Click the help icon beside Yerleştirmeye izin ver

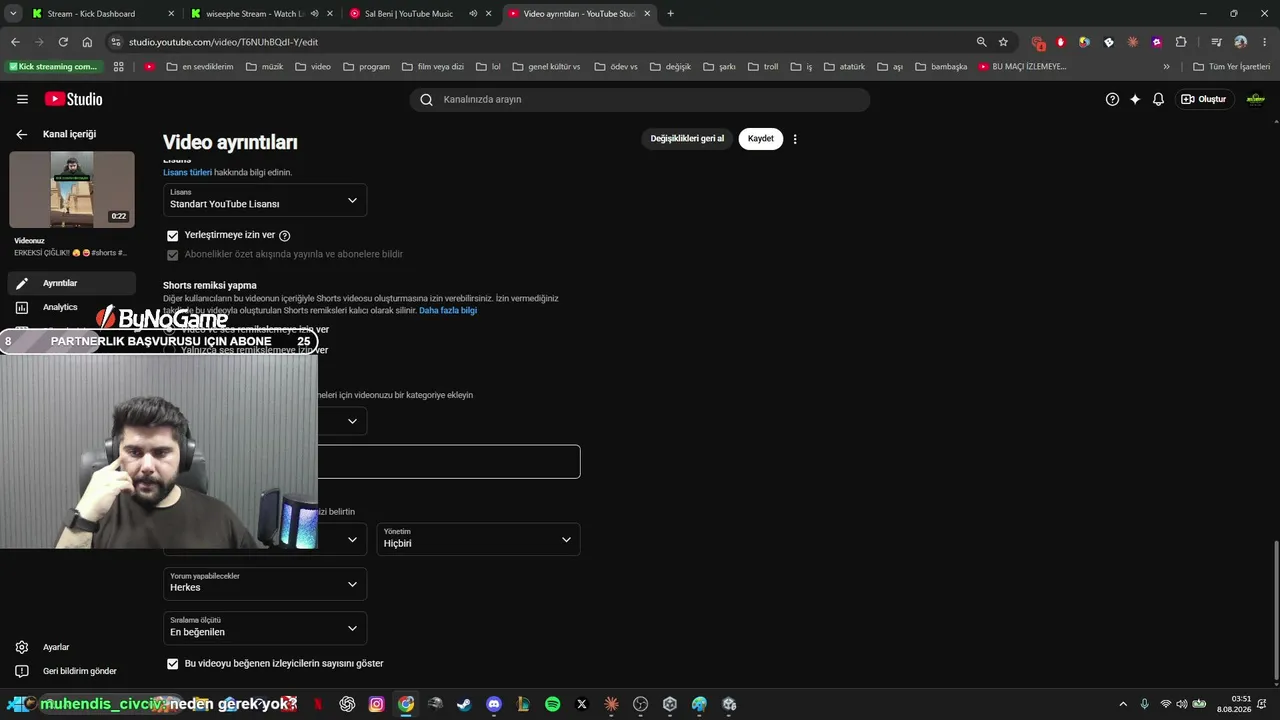(x=285, y=236)
